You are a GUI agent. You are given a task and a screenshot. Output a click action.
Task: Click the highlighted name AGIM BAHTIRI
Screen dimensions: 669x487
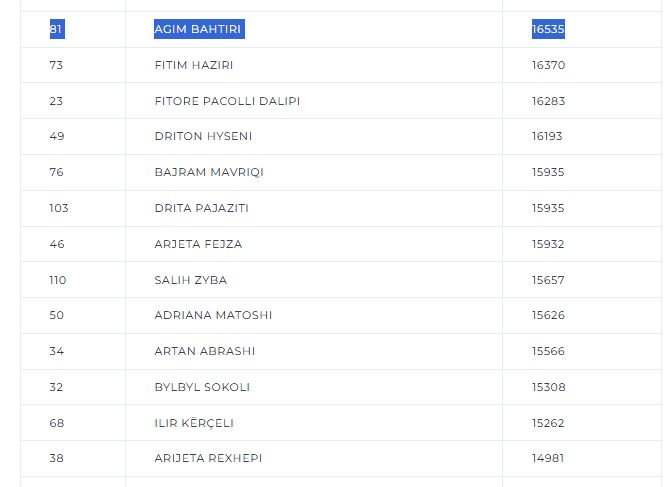click(198, 30)
